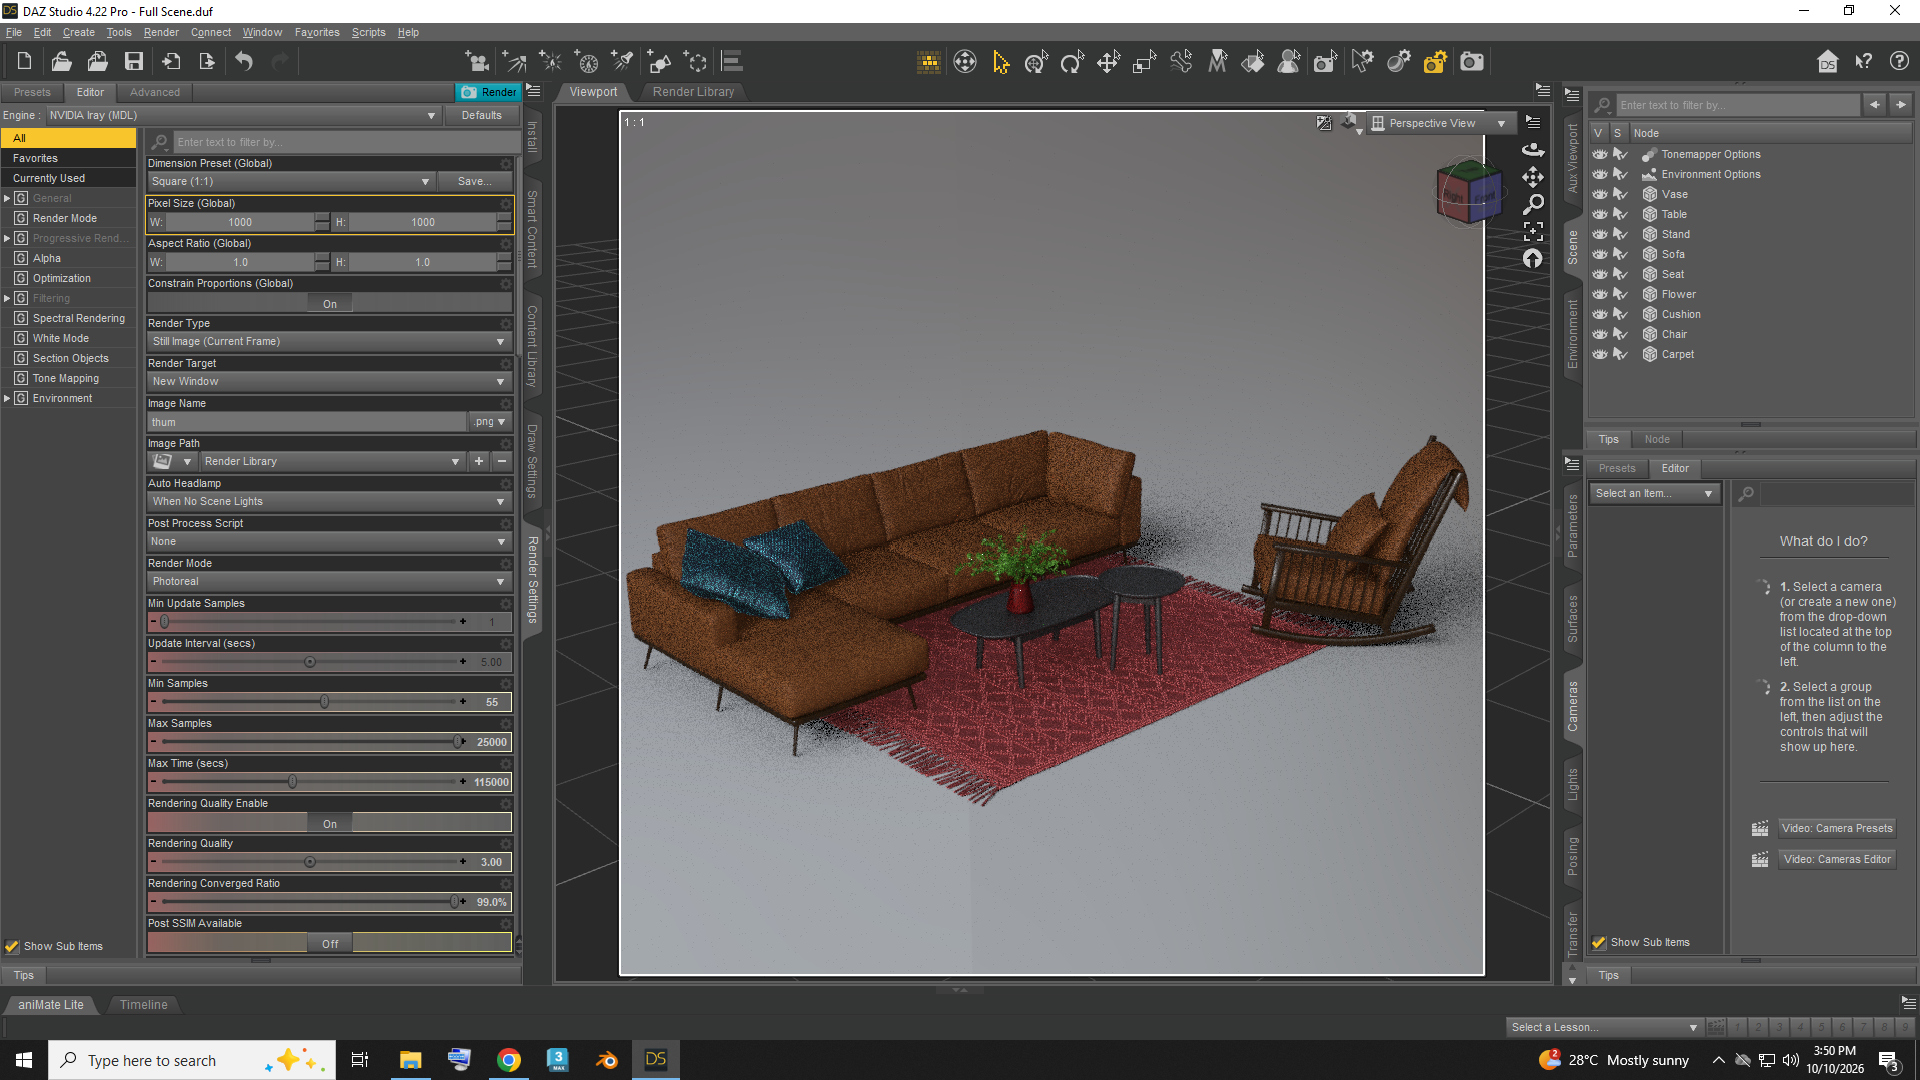Click Save next to Dimension Preset
The height and width of the screenshot is (1080, 1920).
click(x=475, y=181)
